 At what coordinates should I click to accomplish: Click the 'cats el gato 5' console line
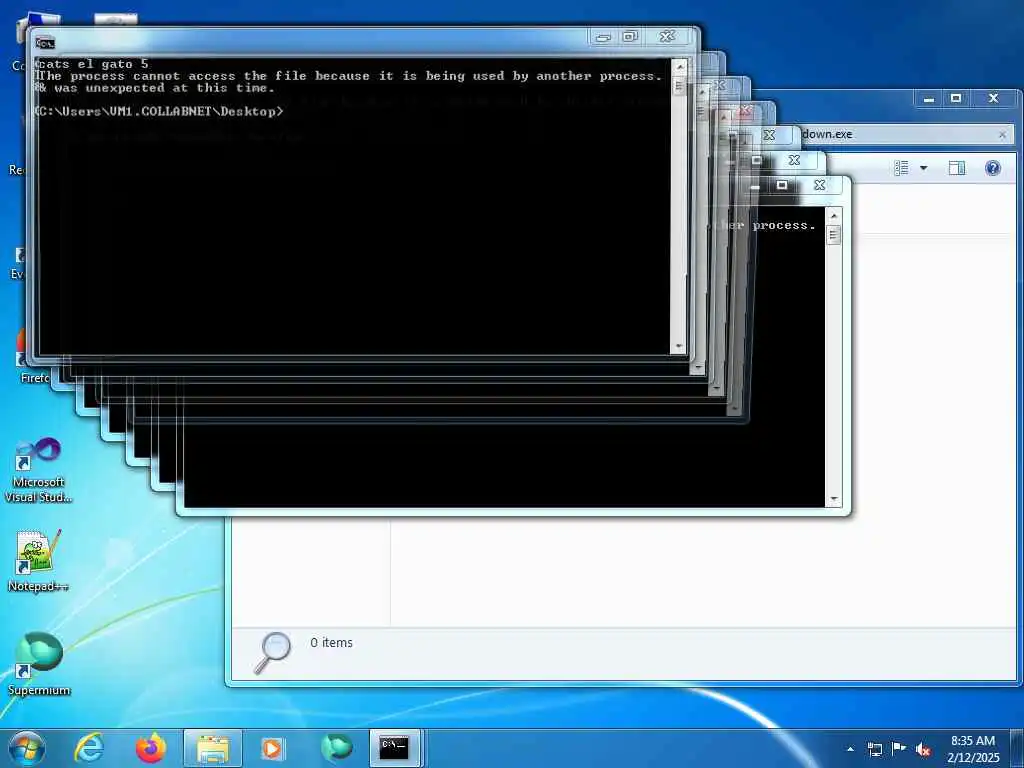click(92, 64)
